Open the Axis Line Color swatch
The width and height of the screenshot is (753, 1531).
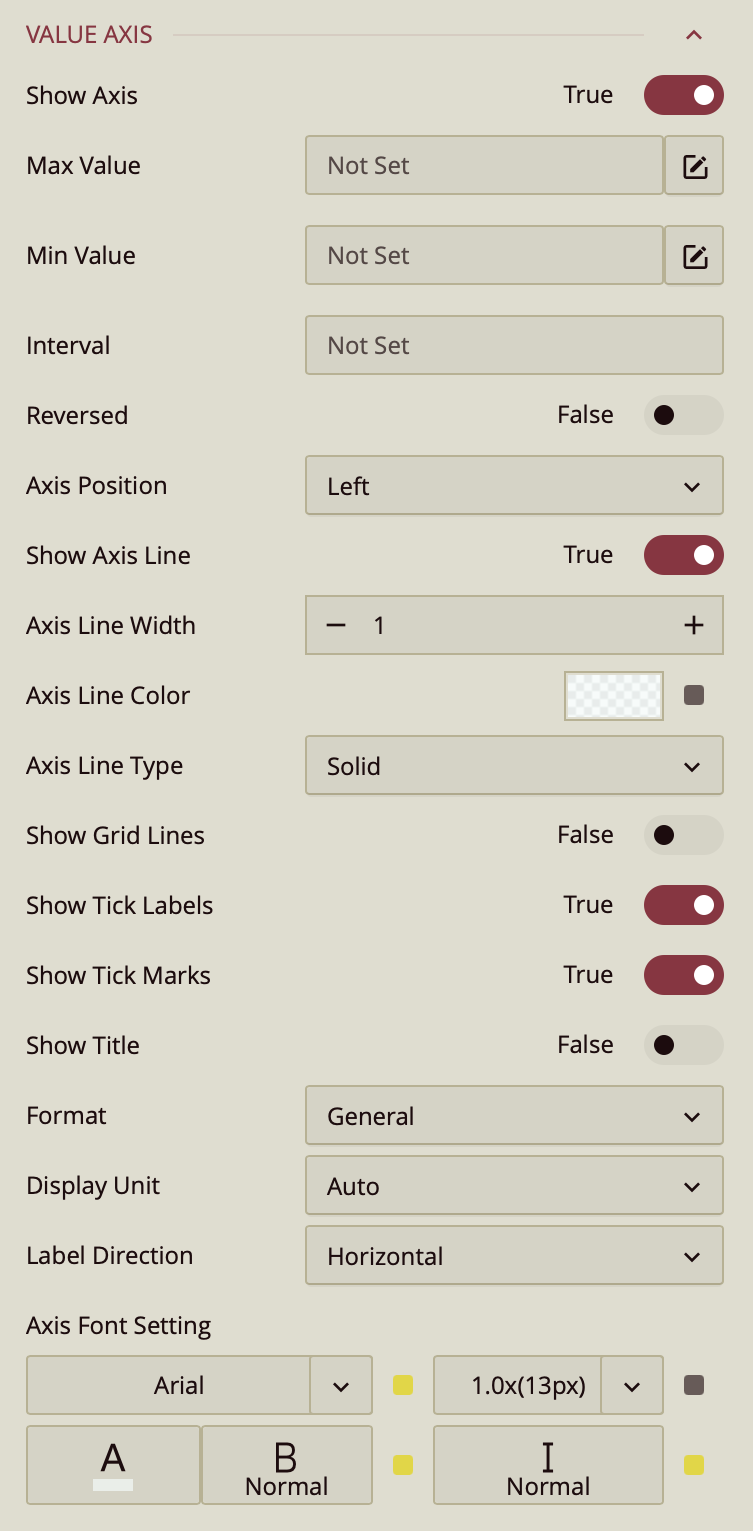coord(614,695)
